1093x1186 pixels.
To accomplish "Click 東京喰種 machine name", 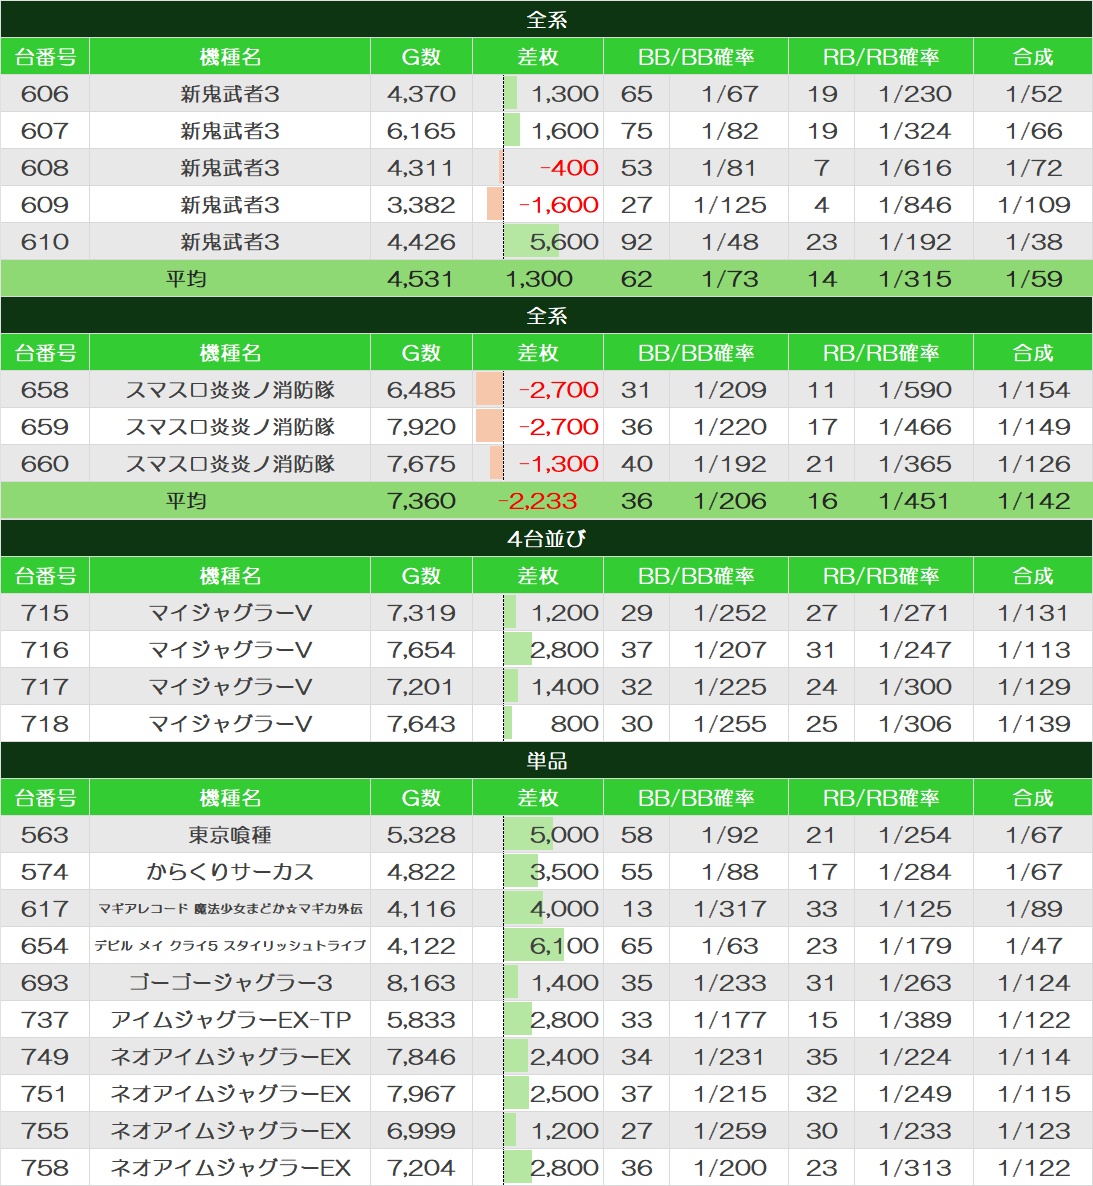I will [x=230, y=835].
